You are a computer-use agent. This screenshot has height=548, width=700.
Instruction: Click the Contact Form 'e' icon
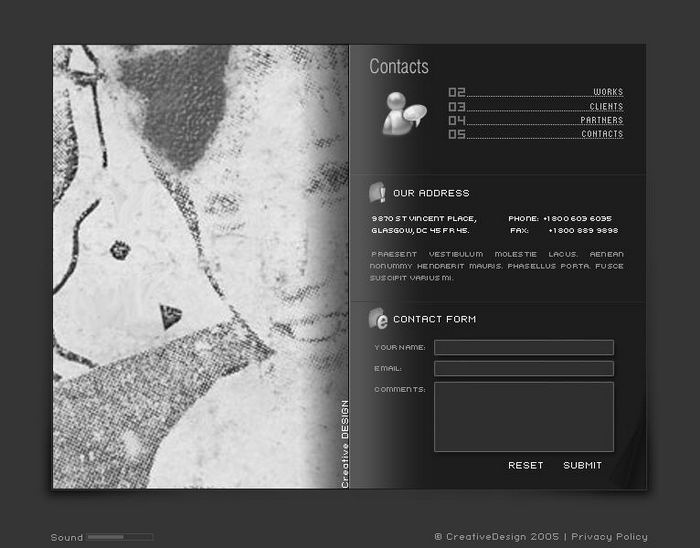click(378, 319)
